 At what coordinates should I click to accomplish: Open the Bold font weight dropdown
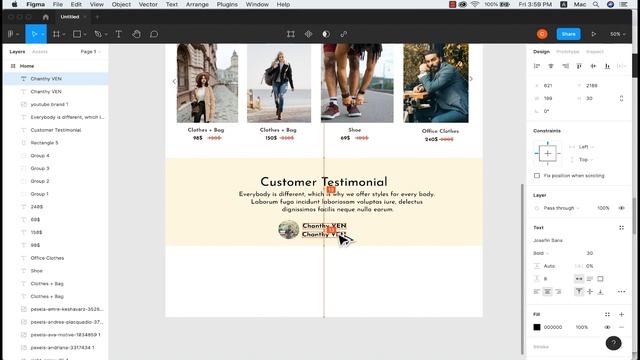click(x=541, y=253)
